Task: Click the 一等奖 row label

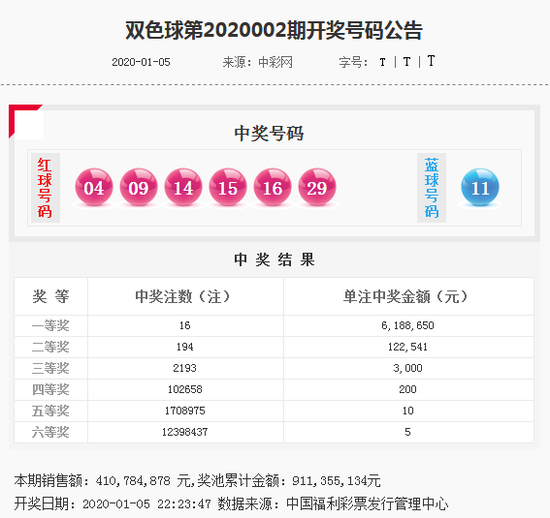Action: 51,326
